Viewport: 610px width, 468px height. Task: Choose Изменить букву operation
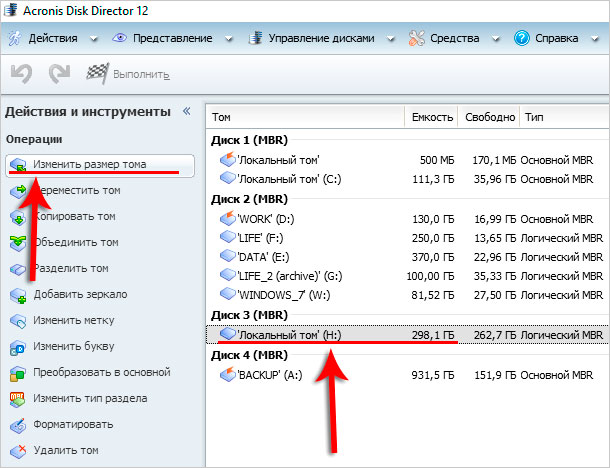click(x=74, y=347)
